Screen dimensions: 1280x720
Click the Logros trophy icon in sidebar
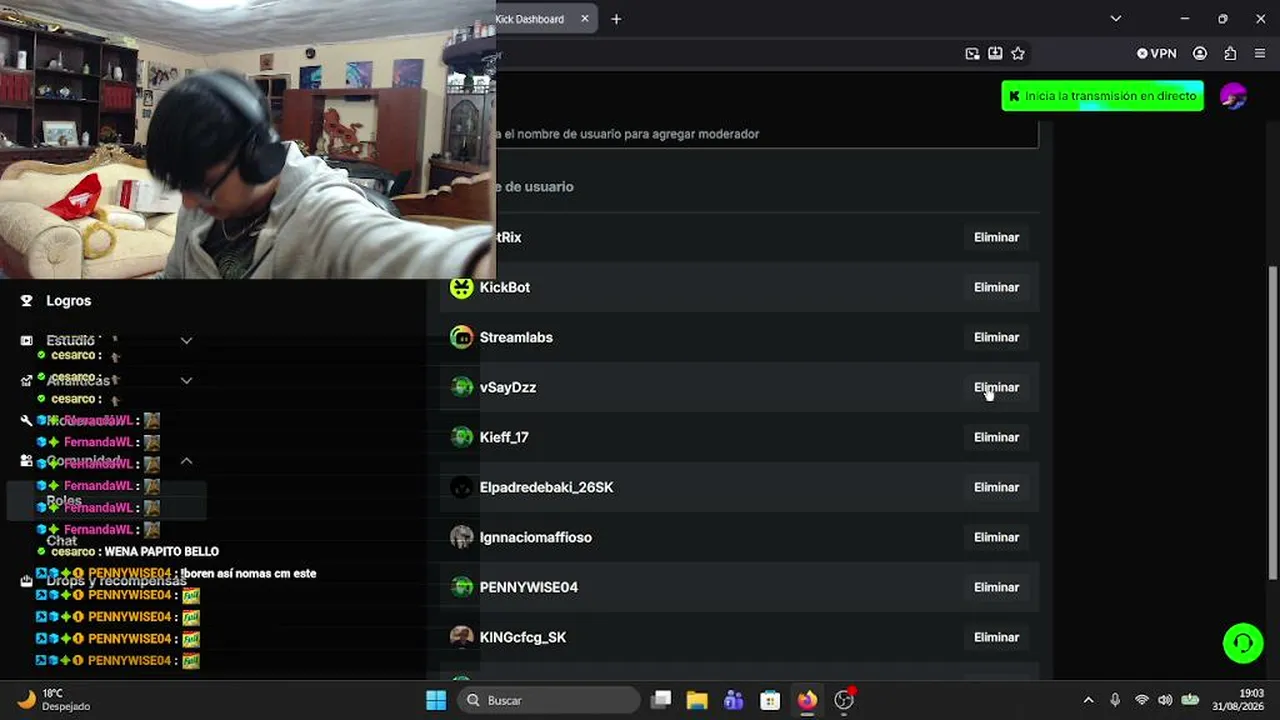coord(27,300)
